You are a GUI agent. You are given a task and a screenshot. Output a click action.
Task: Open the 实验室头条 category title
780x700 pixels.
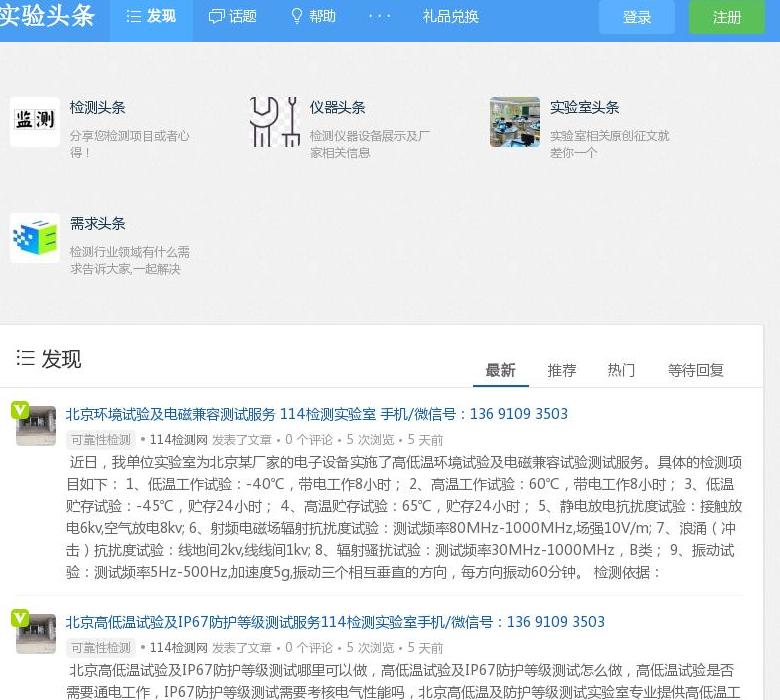tap(585, 107)
